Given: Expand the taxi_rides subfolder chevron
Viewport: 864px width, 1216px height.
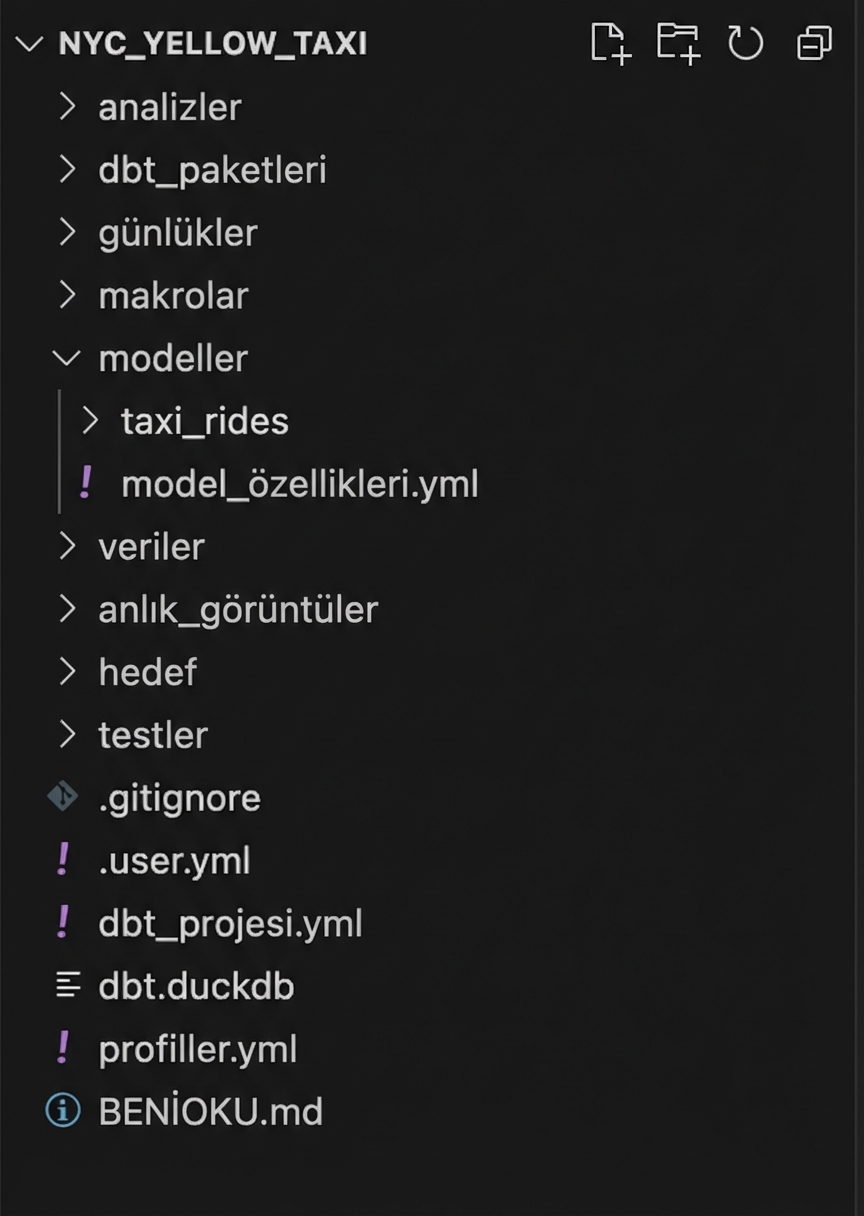Looking at the screenshot, I should pos(90,421).
